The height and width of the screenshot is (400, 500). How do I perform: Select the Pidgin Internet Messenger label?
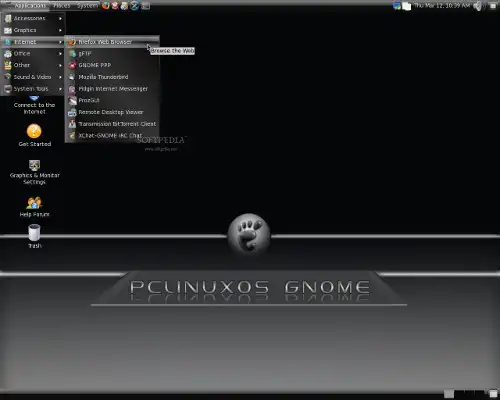pos(113,89)
